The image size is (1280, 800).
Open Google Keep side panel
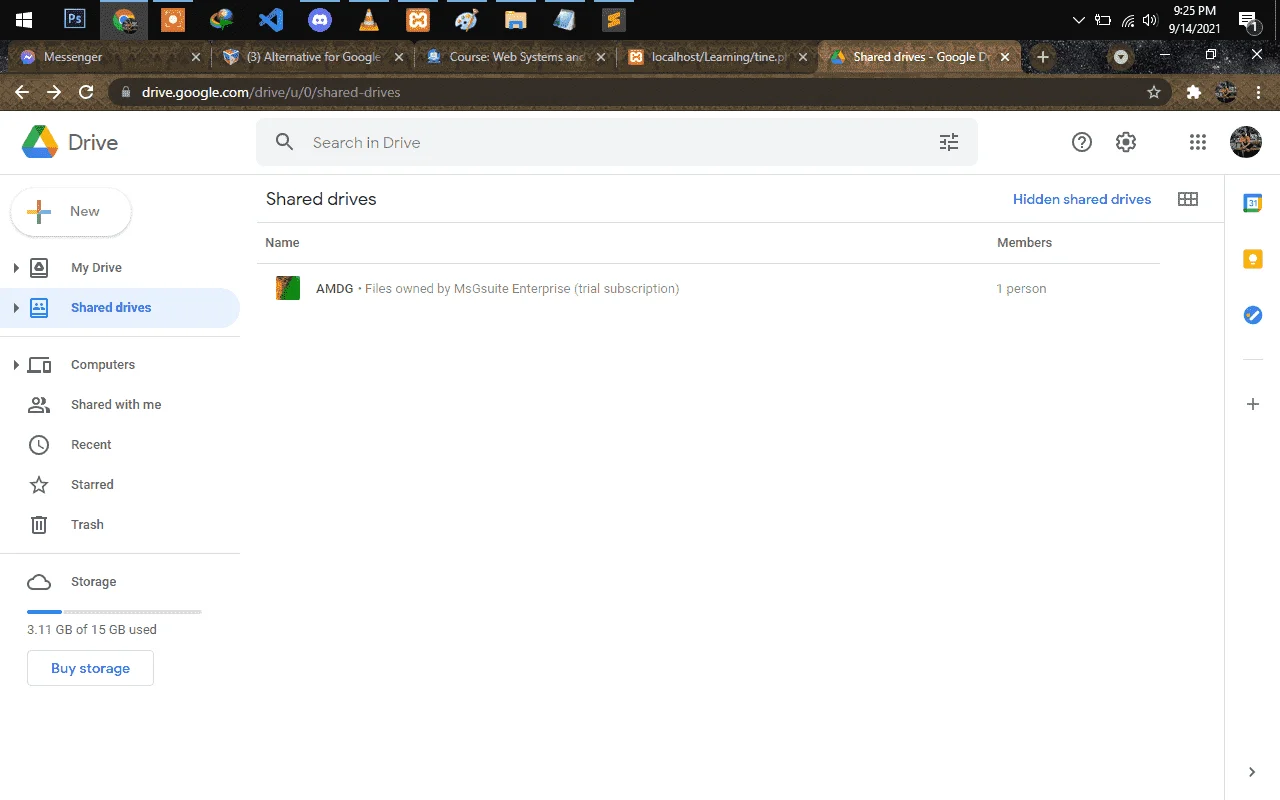pos(1252,259)
